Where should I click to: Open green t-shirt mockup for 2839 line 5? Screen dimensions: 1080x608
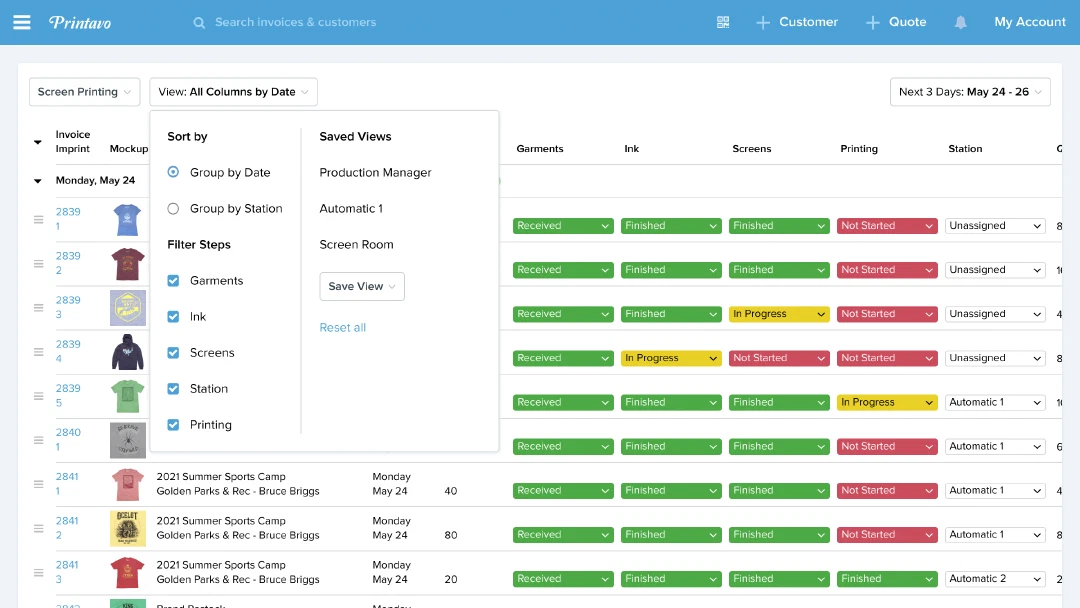click(x=127, y=396)
